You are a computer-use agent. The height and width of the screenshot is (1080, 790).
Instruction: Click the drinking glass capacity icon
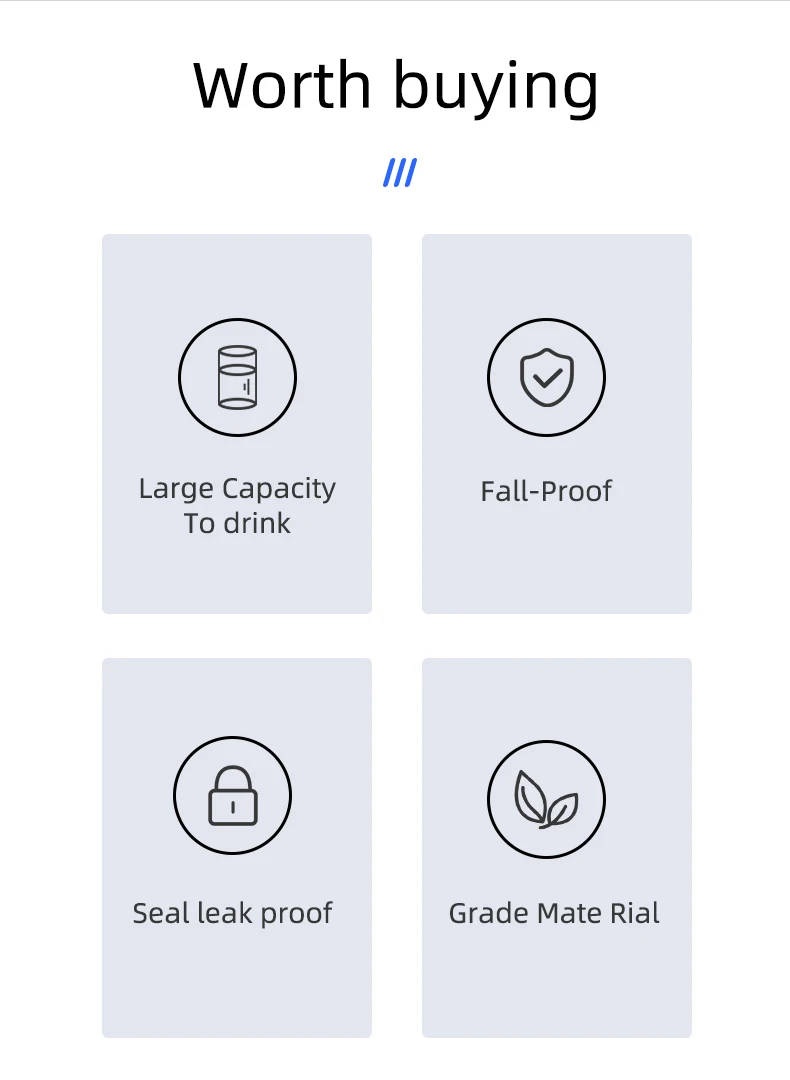(x=238, y=377)
